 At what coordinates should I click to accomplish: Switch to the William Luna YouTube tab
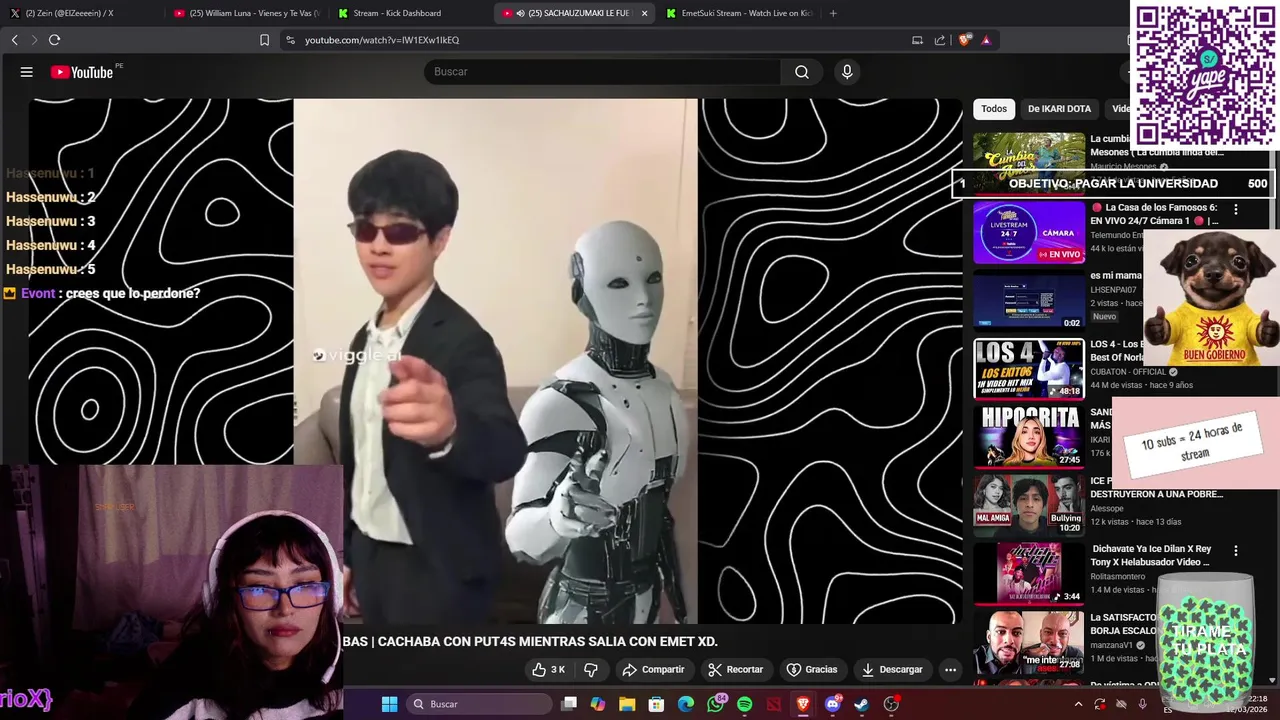tap(245, 13)
